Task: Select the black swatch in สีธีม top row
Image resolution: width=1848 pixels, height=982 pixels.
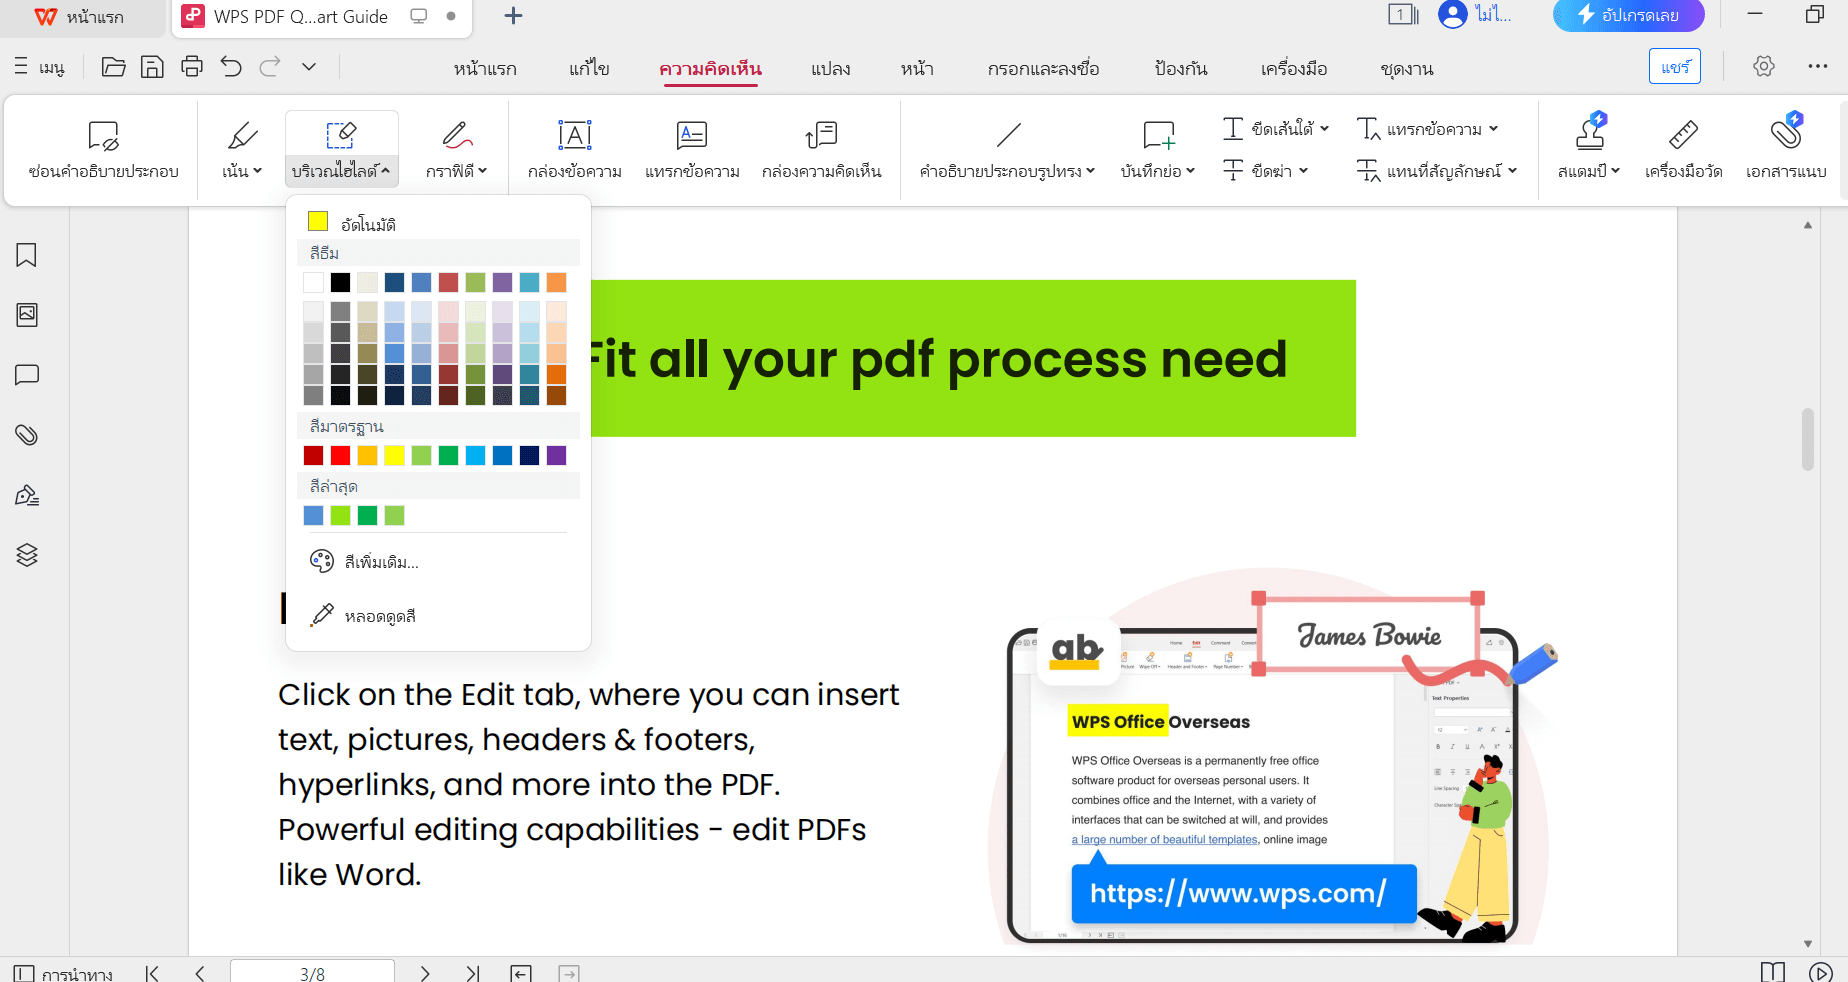Action: pos(341,283)
